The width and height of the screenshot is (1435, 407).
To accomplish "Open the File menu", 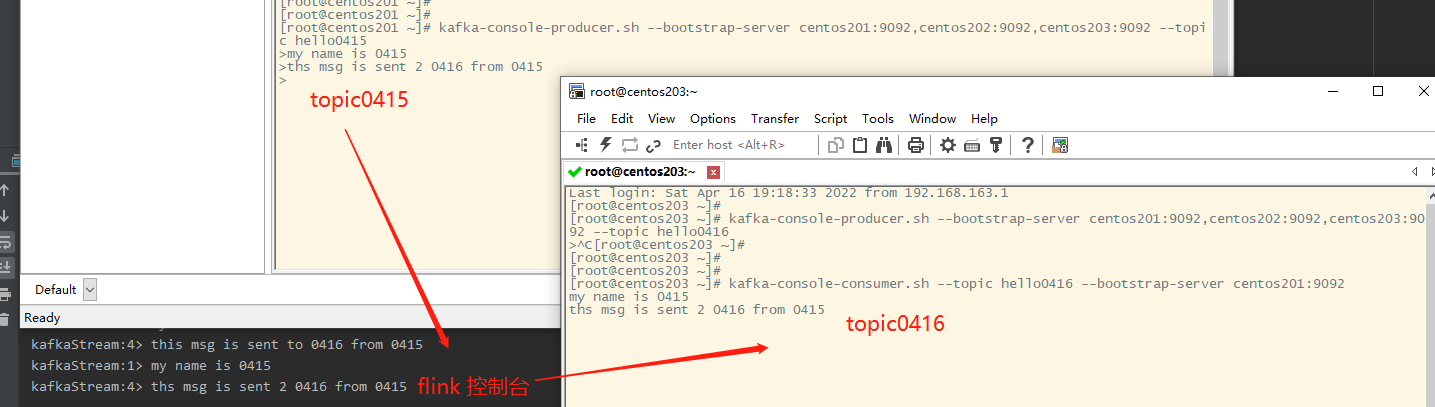I will (x=586, y=118).
